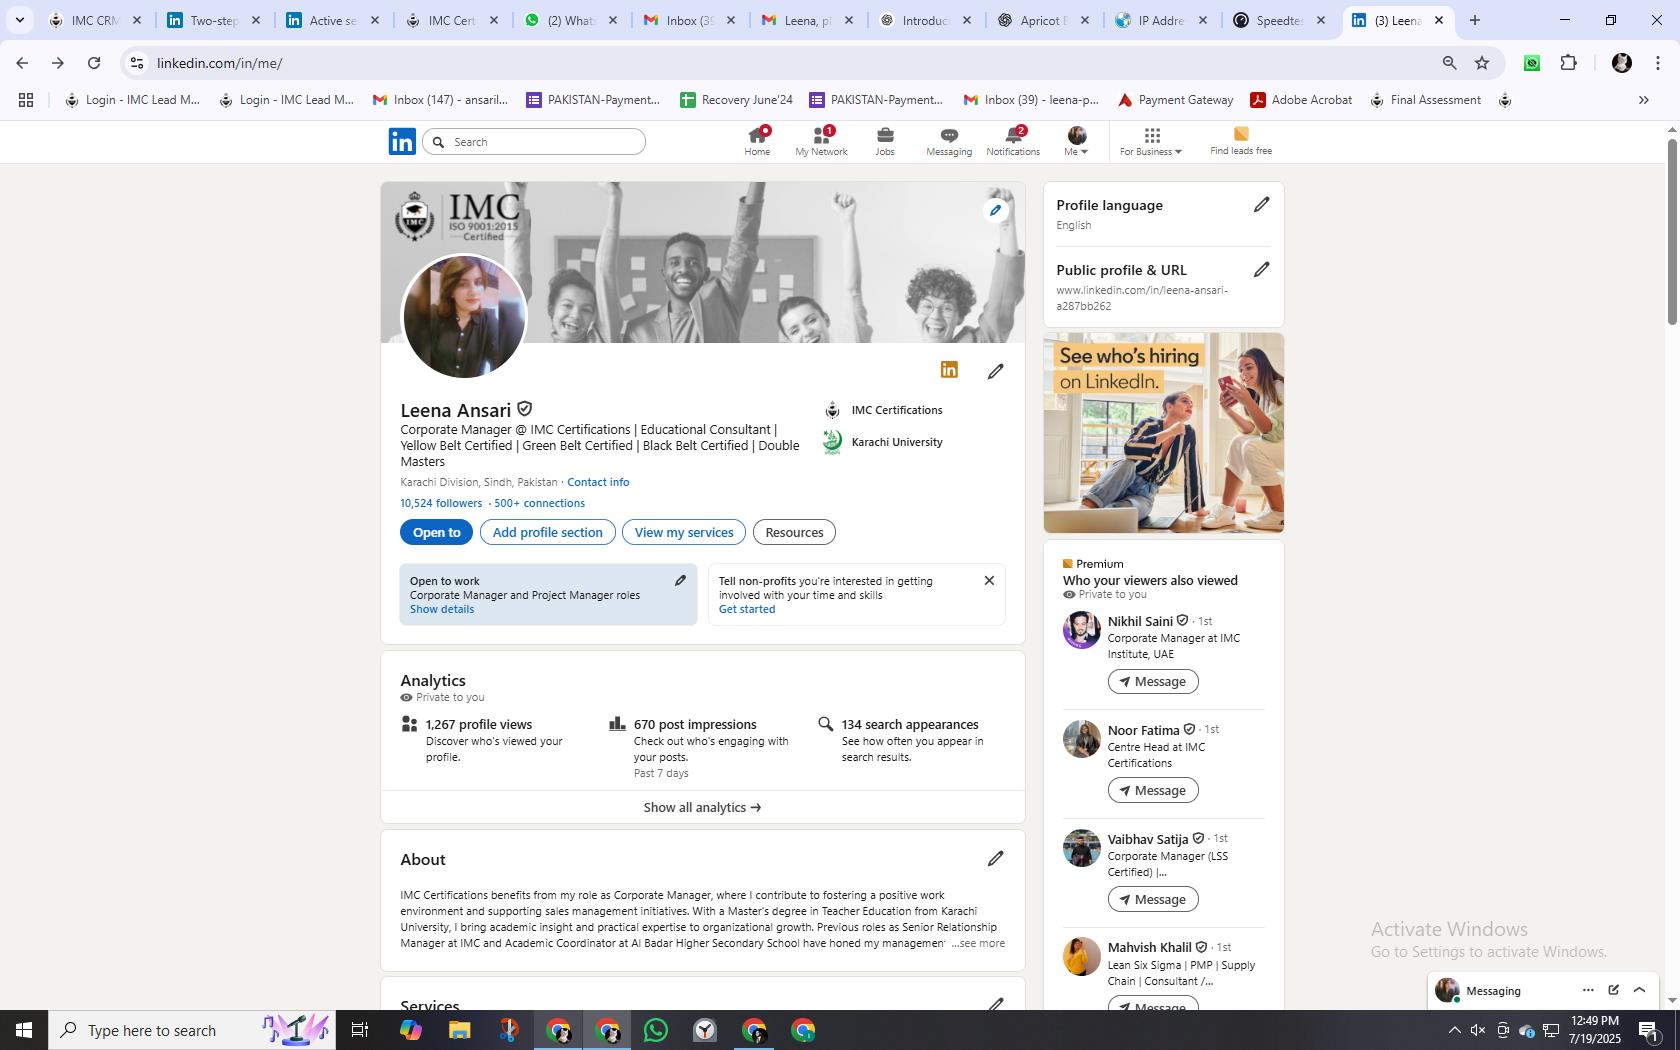This screenshot has height=1050, width=1680.
Task: Click the verification shield next to Leena Ansari
Action: click(x=524, y=409)
